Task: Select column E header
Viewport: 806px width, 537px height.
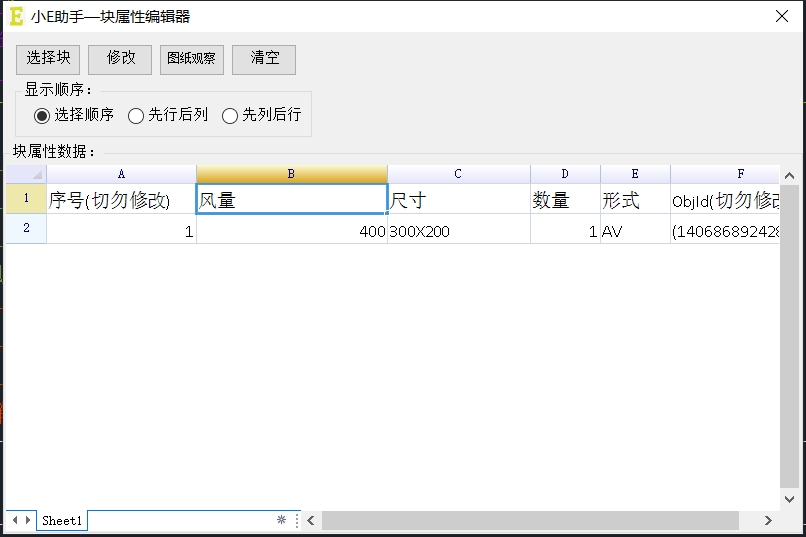Action: pos(635,174)
